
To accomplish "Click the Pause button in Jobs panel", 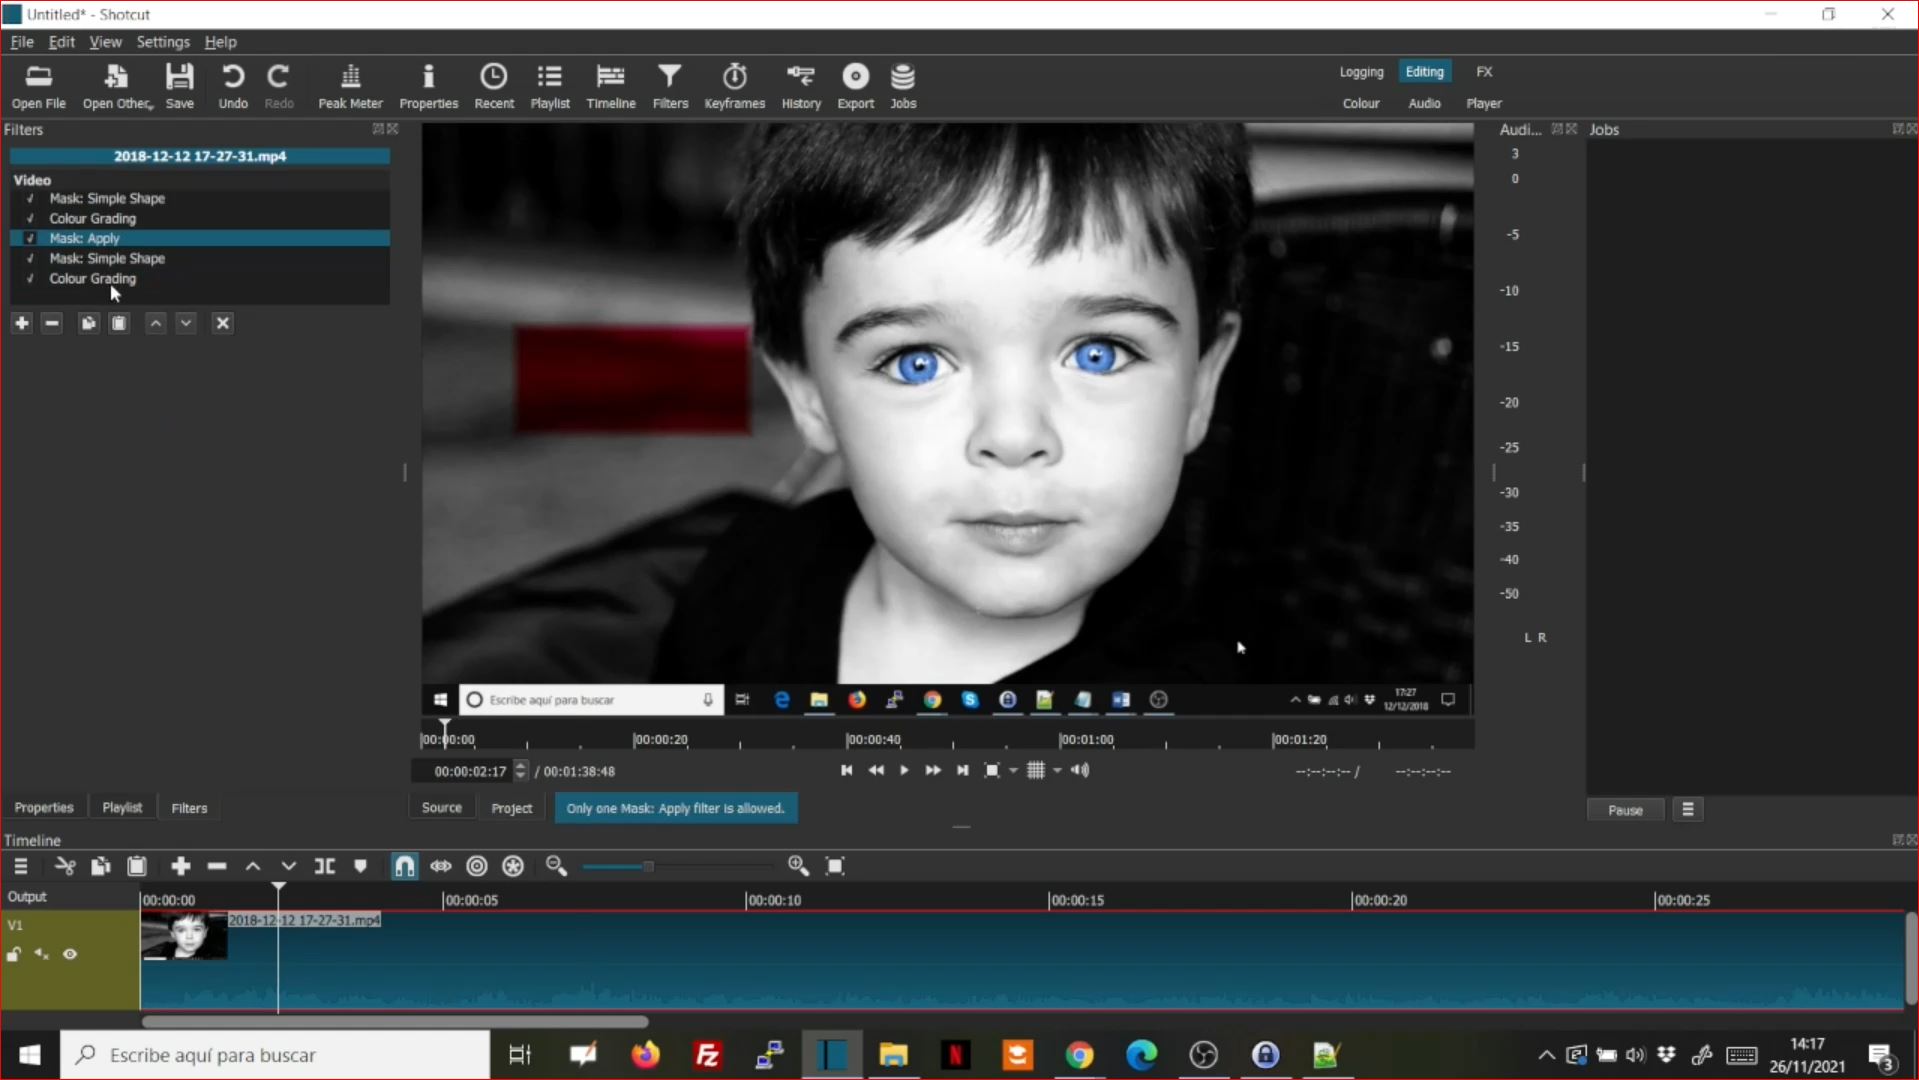I will coord(1624,810).
